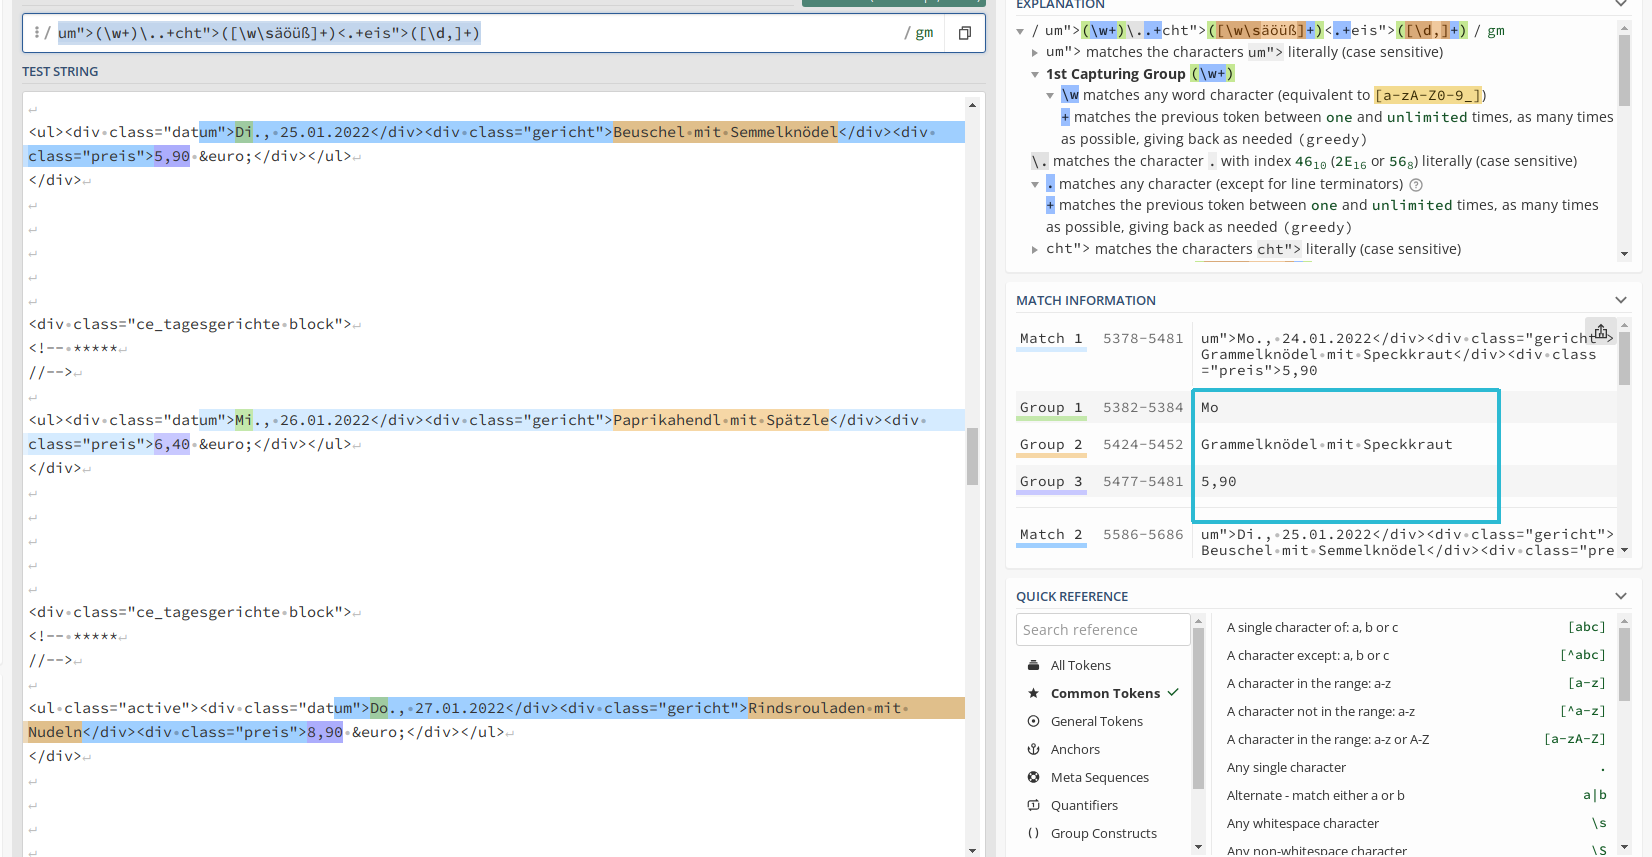Expand the cht"> literal match explanation

[1035, 249]
